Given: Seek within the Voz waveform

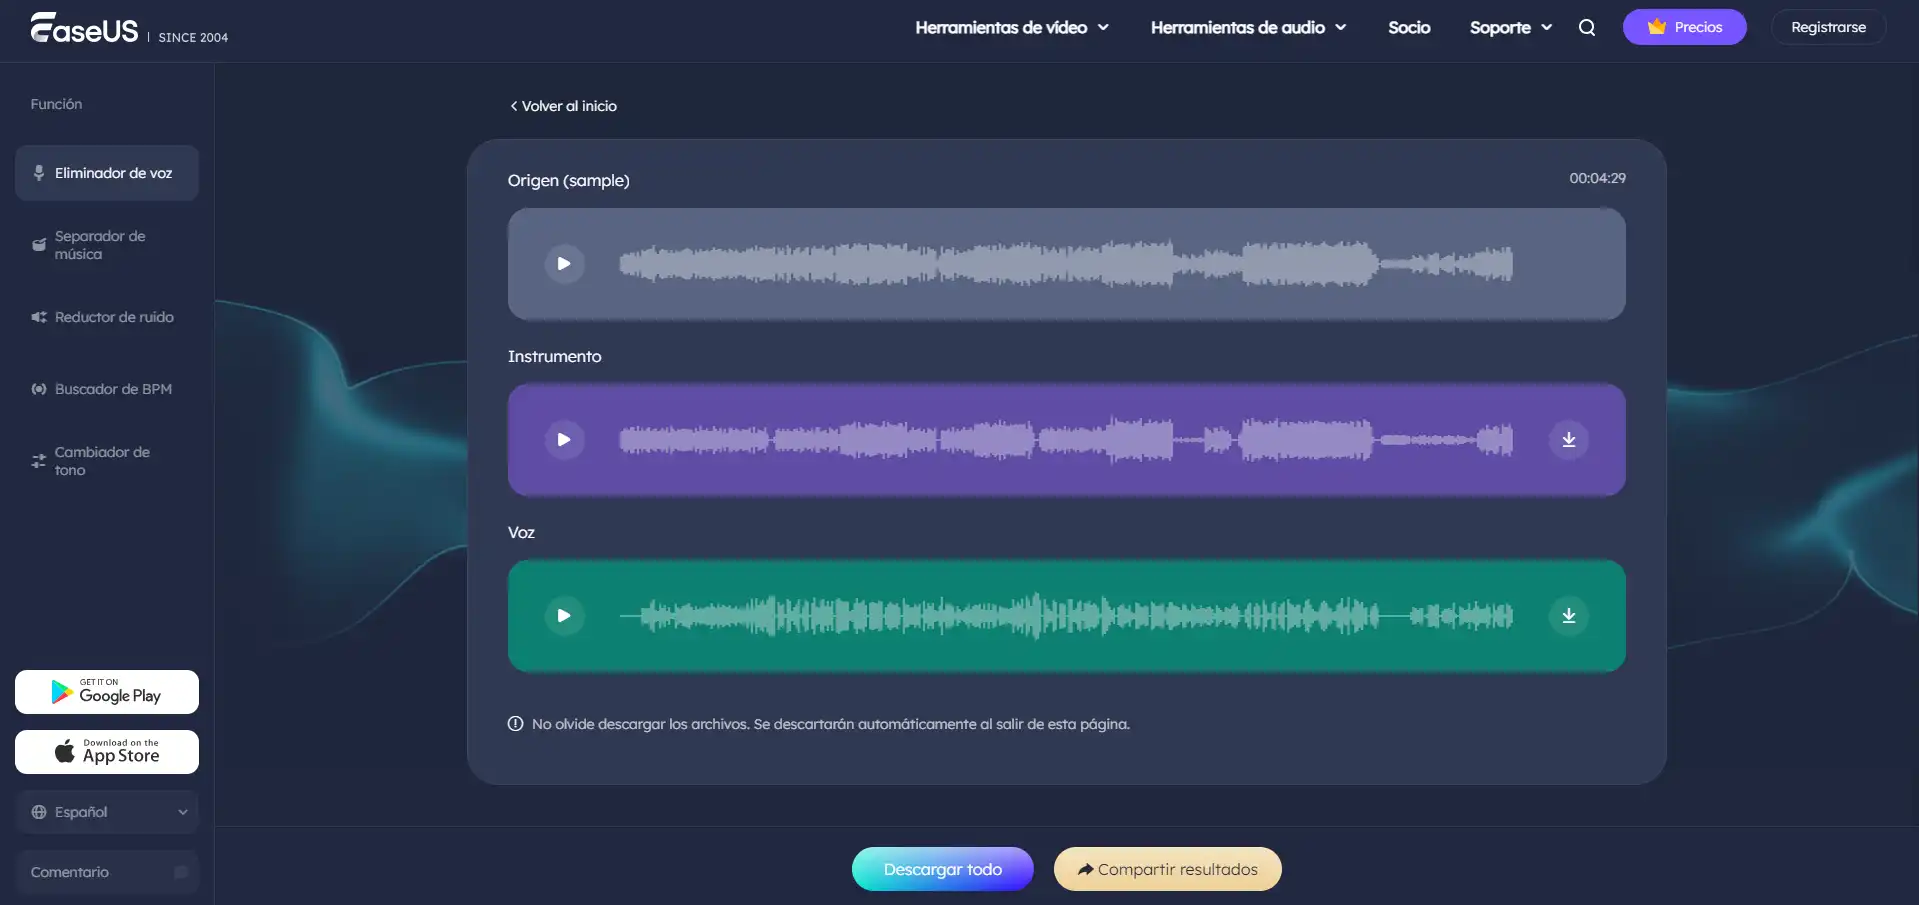Looking at the screenshot, I should pyautogui.click(x=1066, y=616).
